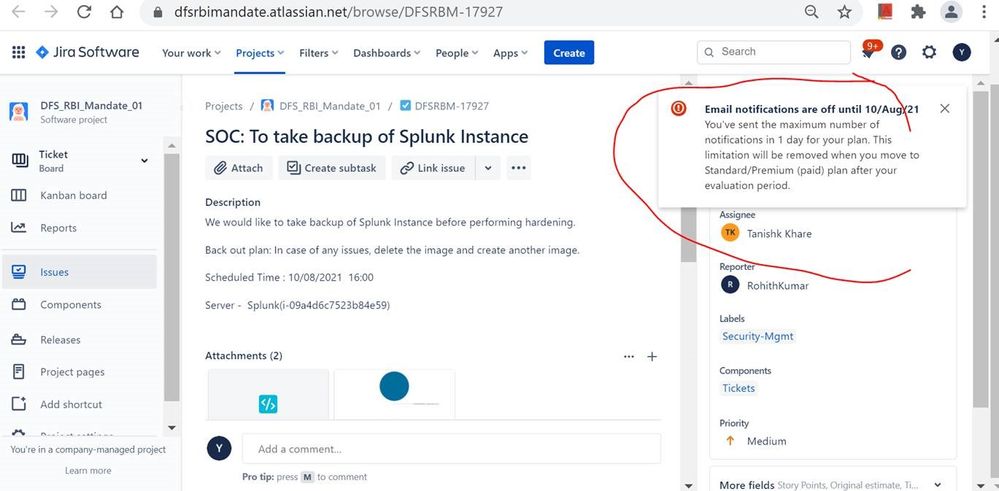Click the sidebar scroll up arrow
Image resolution: width=999 pixels, height=491 pixels.
point(171,145)
